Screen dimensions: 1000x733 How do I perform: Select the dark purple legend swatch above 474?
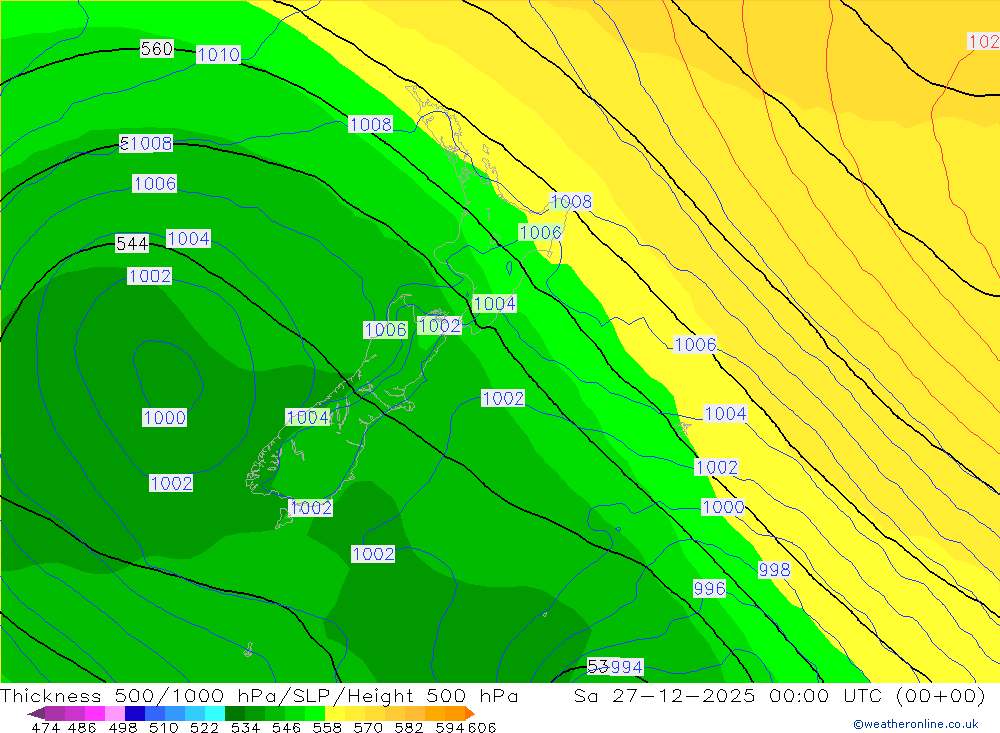pos(54,713)
